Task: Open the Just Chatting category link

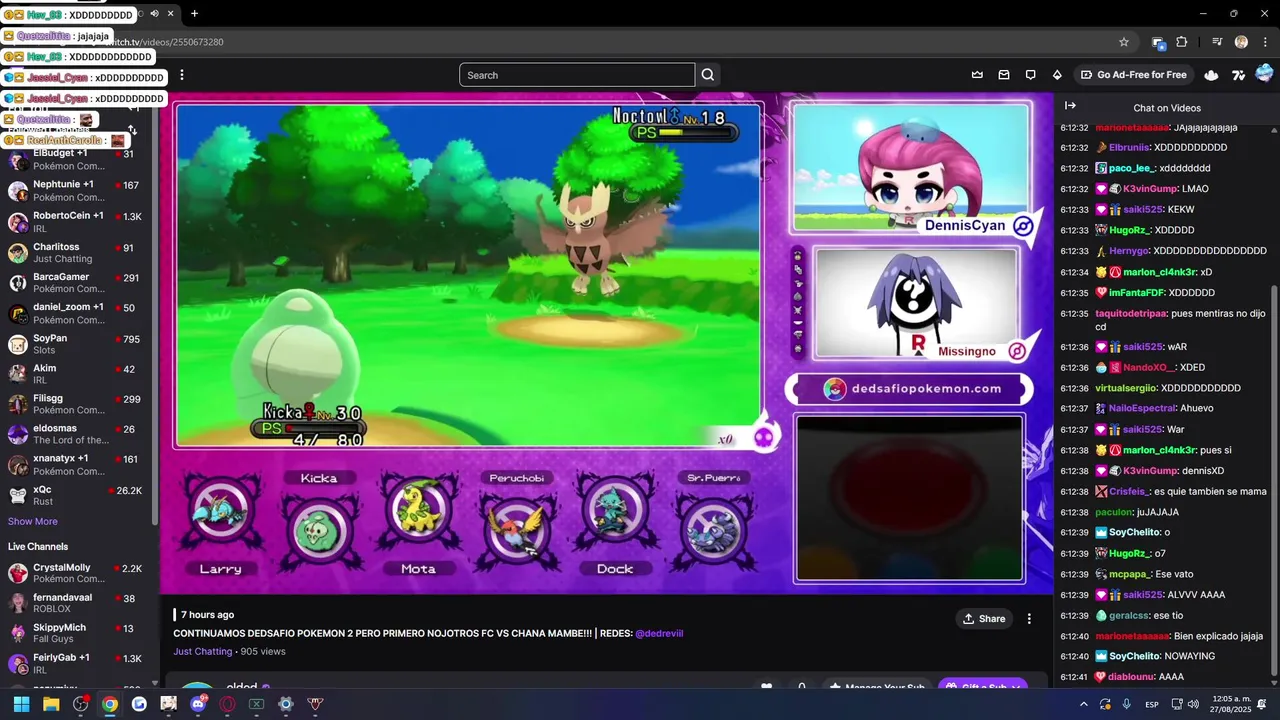Action: (203, 651)
